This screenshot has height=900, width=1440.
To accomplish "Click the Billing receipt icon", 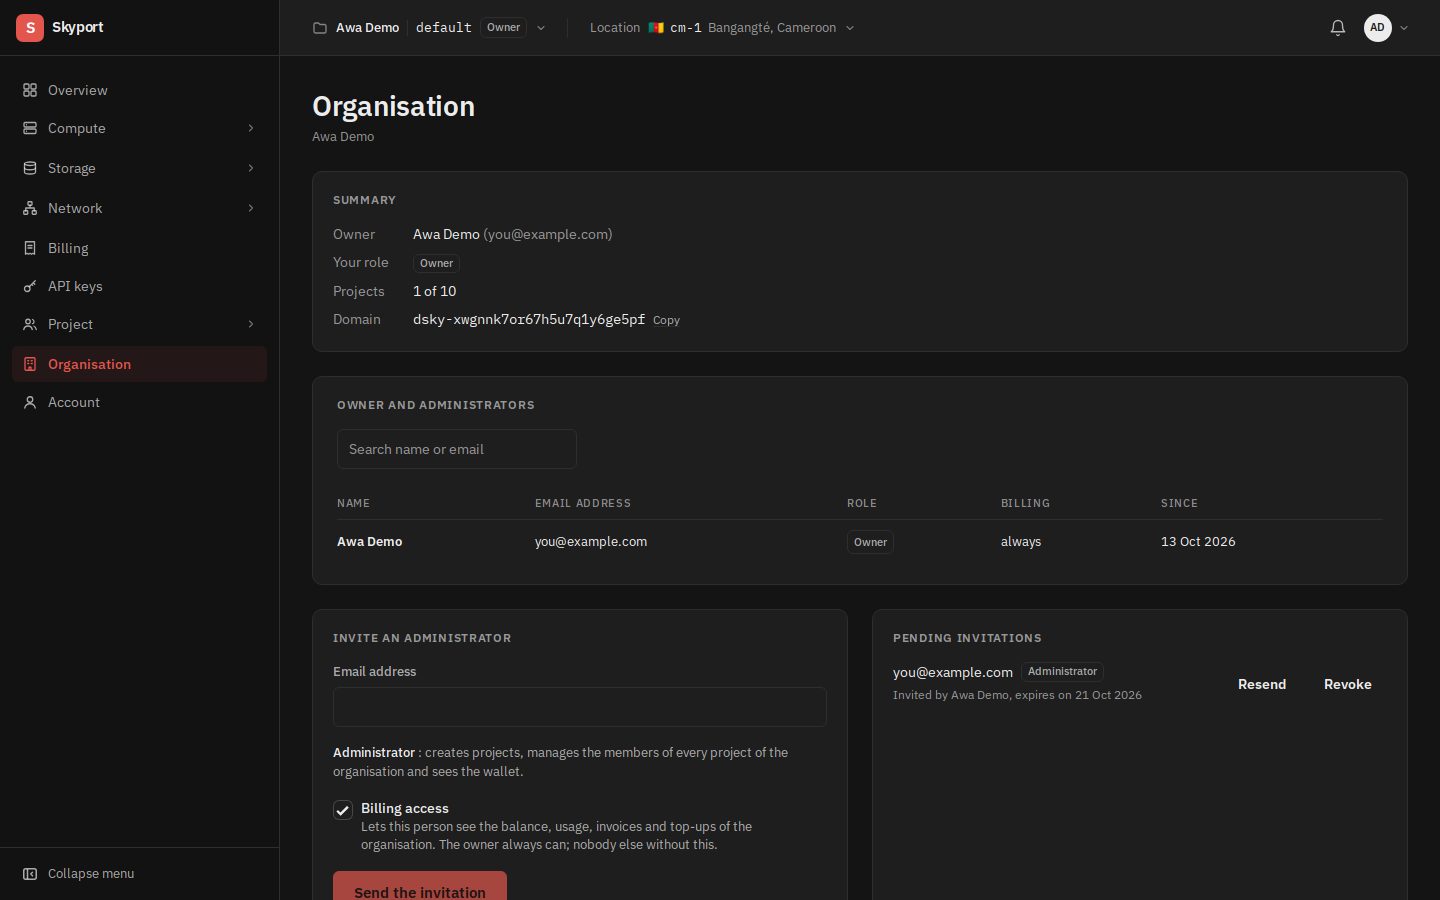I will pyautogui.click(x=30, y=248).
